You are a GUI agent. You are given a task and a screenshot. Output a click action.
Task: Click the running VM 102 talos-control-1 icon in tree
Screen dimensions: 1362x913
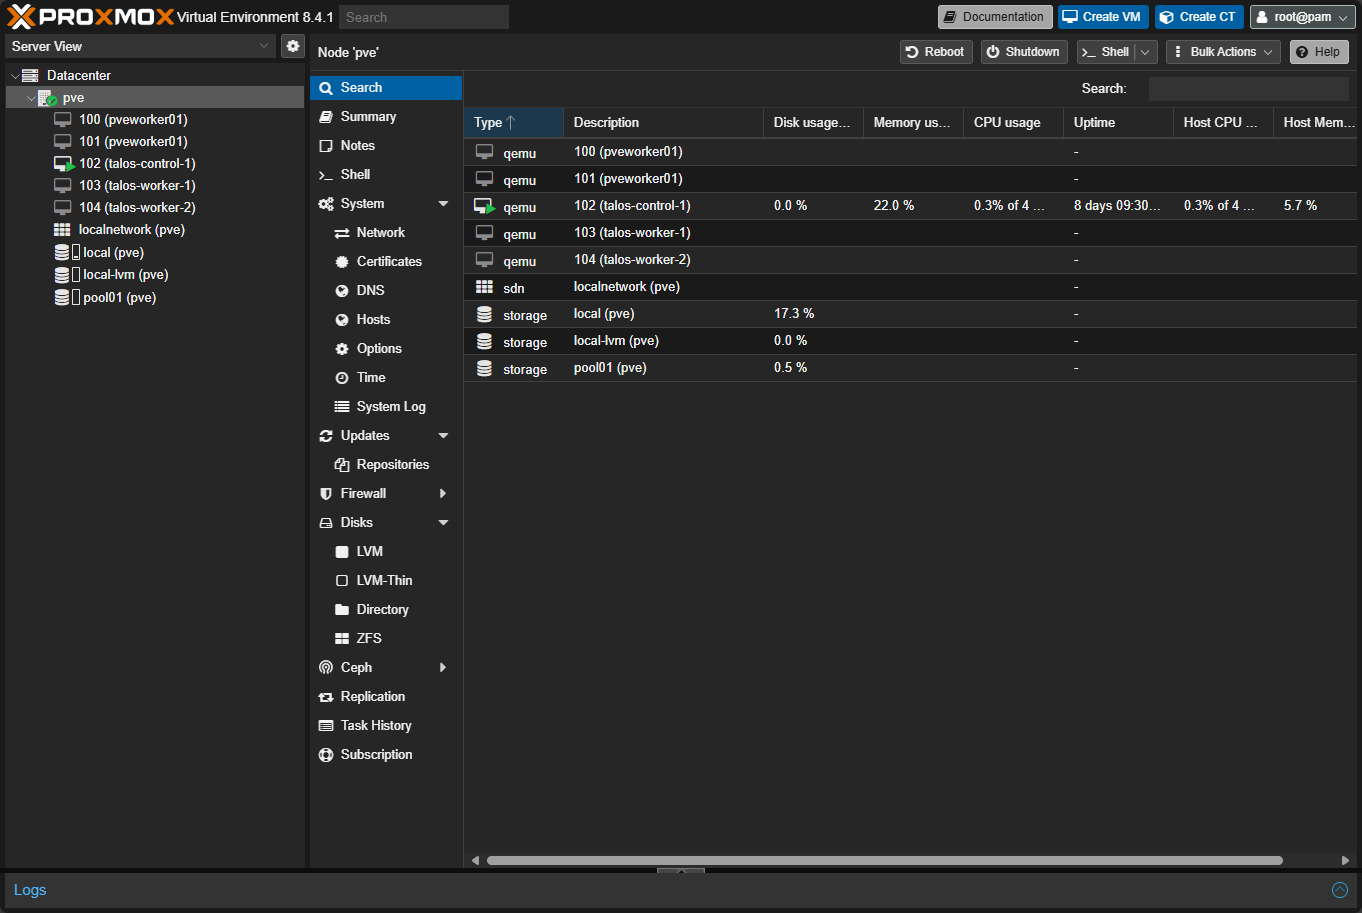64,164
